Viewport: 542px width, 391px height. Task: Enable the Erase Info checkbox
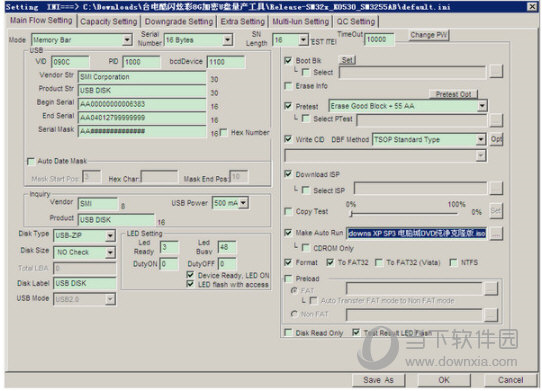click(x=288, y=85)
